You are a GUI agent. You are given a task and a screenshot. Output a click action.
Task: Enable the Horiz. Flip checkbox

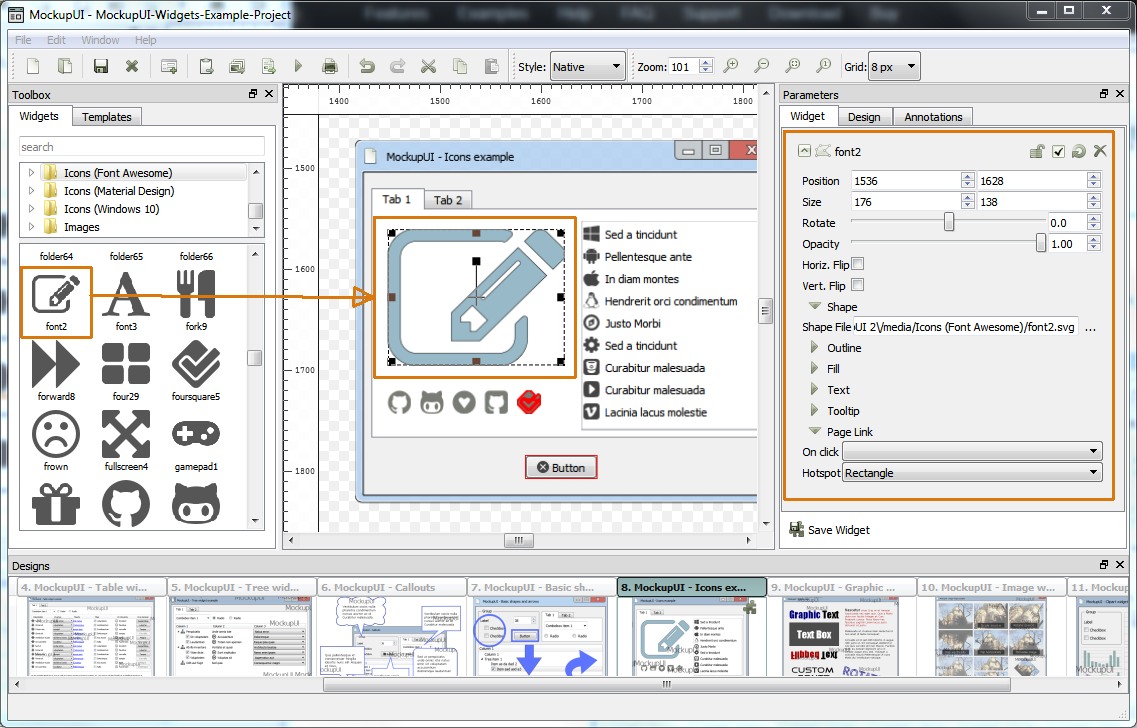[858, 264]
